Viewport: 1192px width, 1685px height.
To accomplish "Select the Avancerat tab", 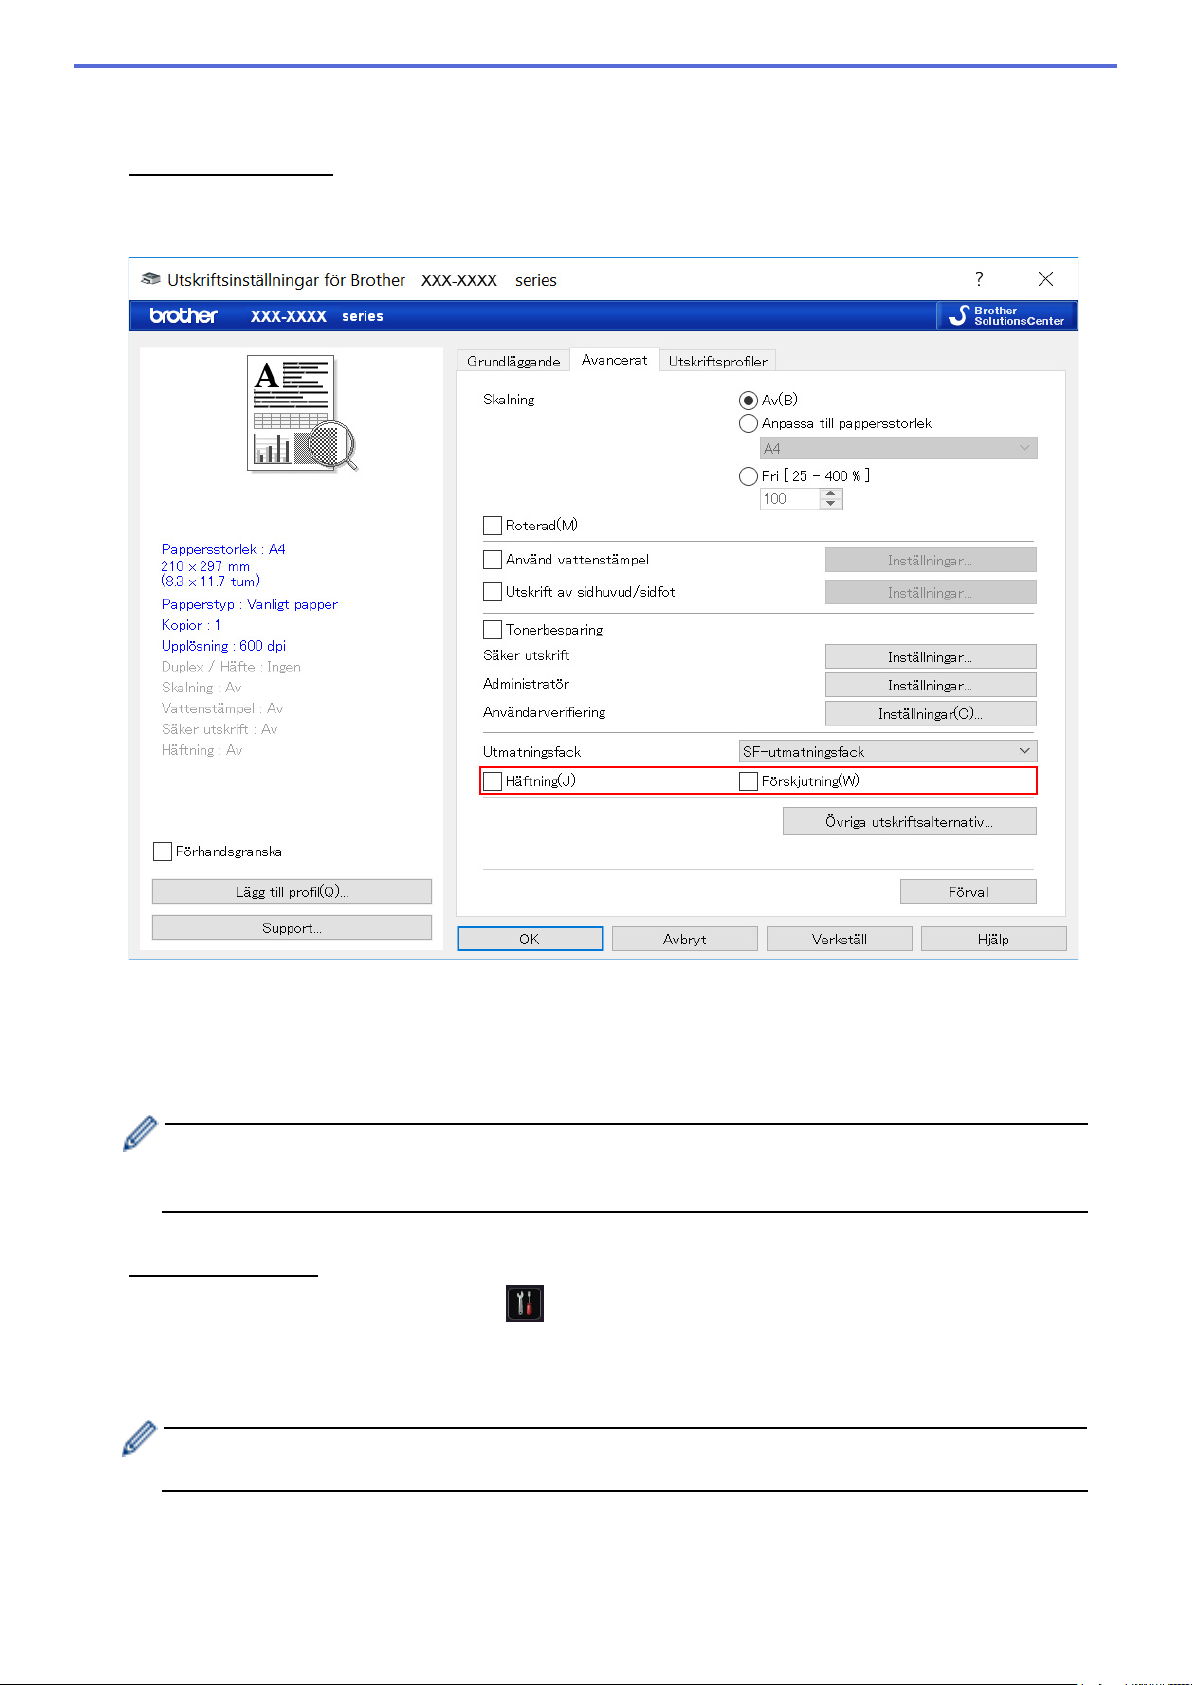I will tap(614, 360).
